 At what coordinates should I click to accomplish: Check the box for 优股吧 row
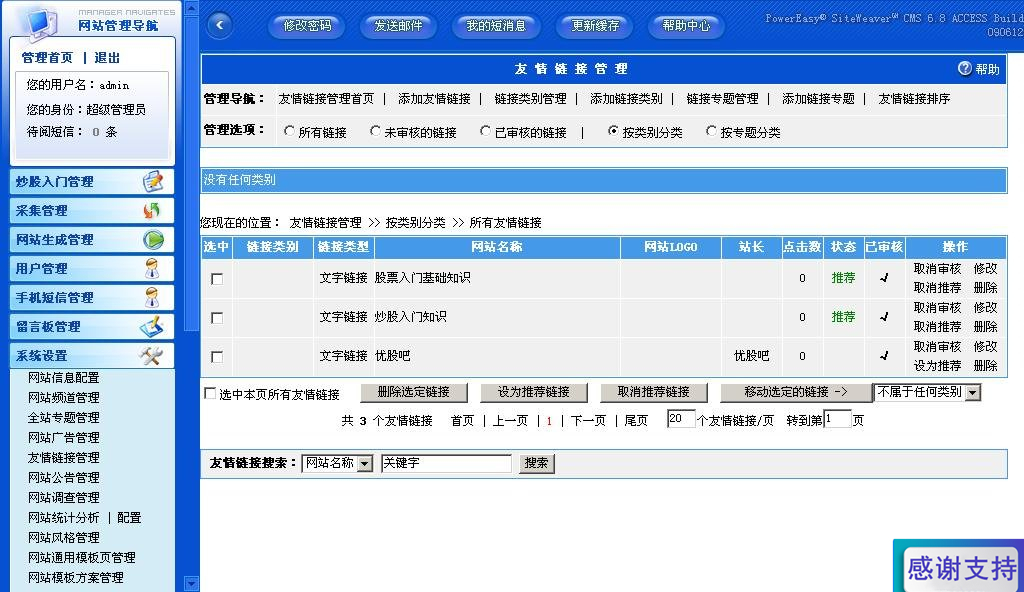[x=217, y=357]
